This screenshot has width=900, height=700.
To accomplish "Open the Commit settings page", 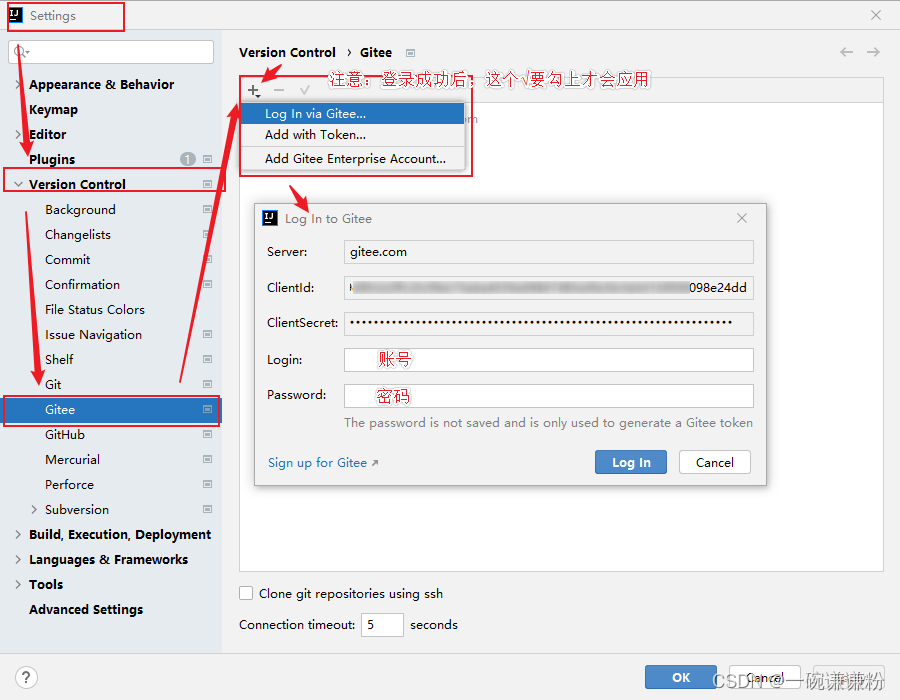I will coord(68,259).
